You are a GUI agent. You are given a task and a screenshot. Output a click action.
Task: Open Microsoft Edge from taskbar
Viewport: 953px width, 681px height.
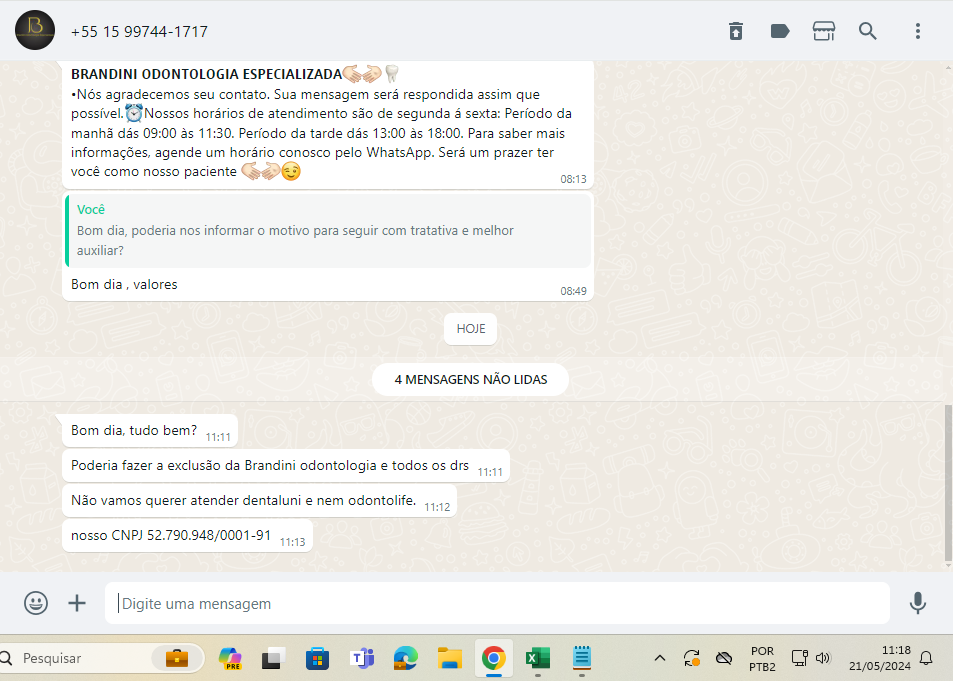(x=405, y=658)
